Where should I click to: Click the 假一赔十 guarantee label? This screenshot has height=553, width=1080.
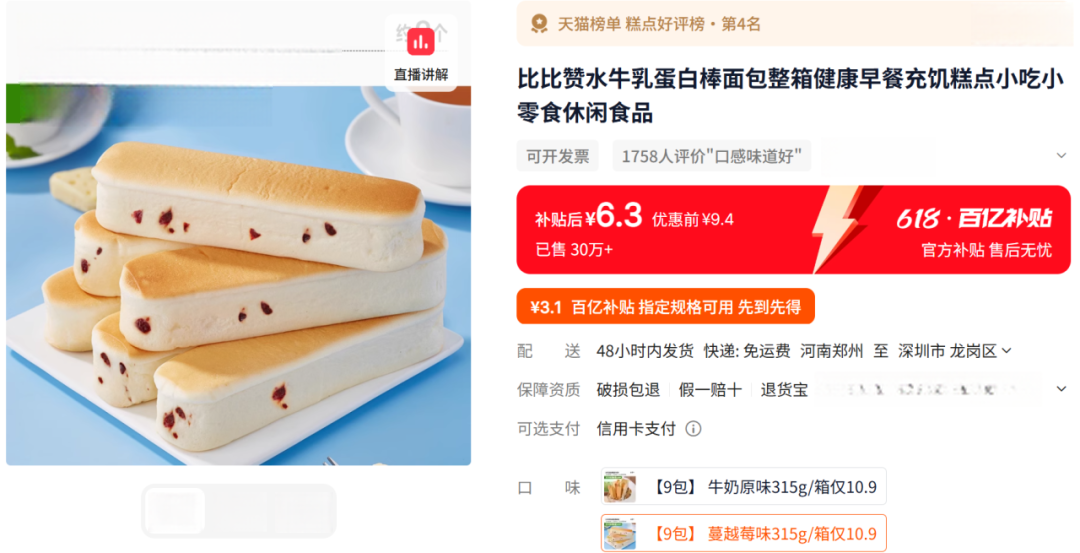click(710, 390)
